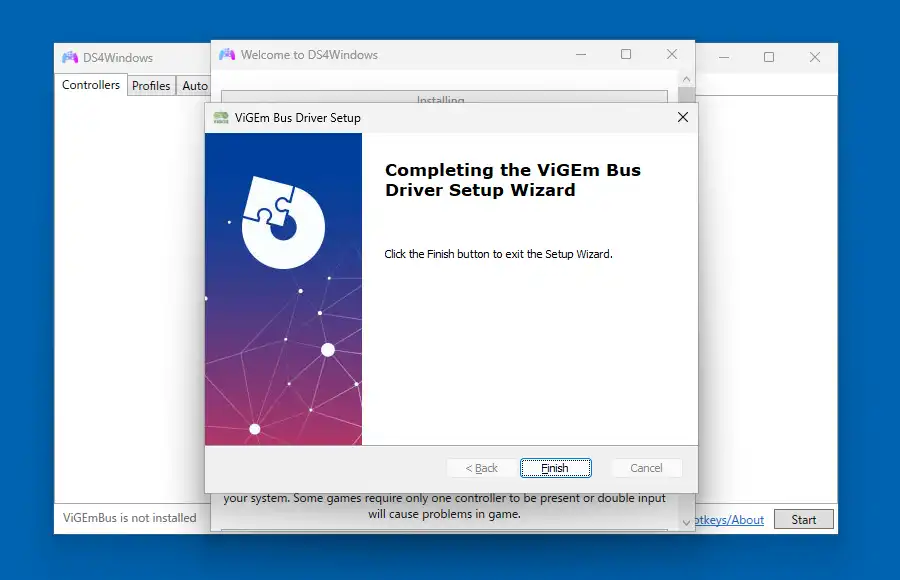Click the DS4Windows controller icon in the main window
Screen dimensions: 900x580
(x=70, y=57)
